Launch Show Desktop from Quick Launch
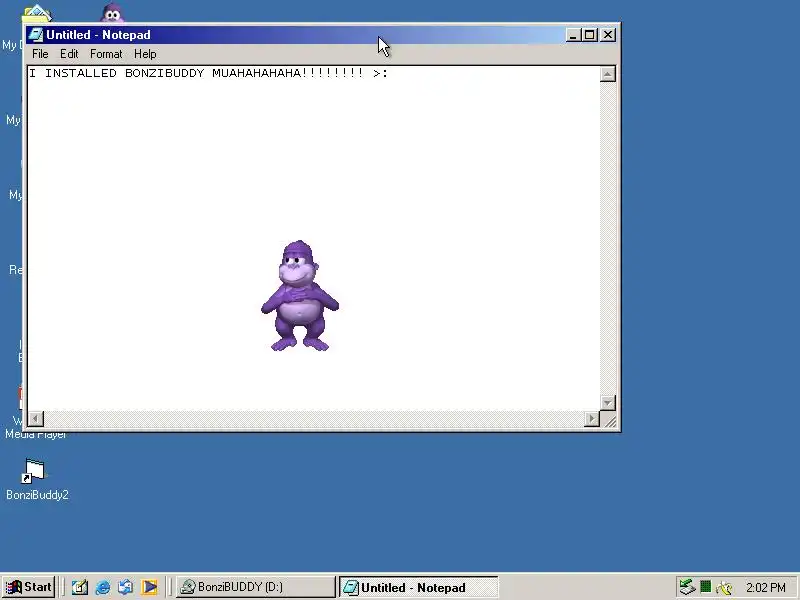The image size is (800, 600). pyautogui.click(x=80, y=587)
